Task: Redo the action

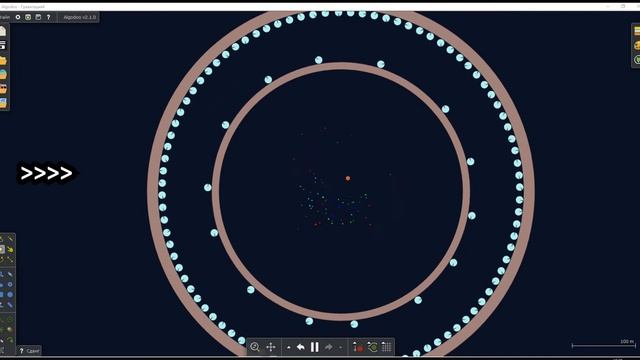Action: [329, 347]
